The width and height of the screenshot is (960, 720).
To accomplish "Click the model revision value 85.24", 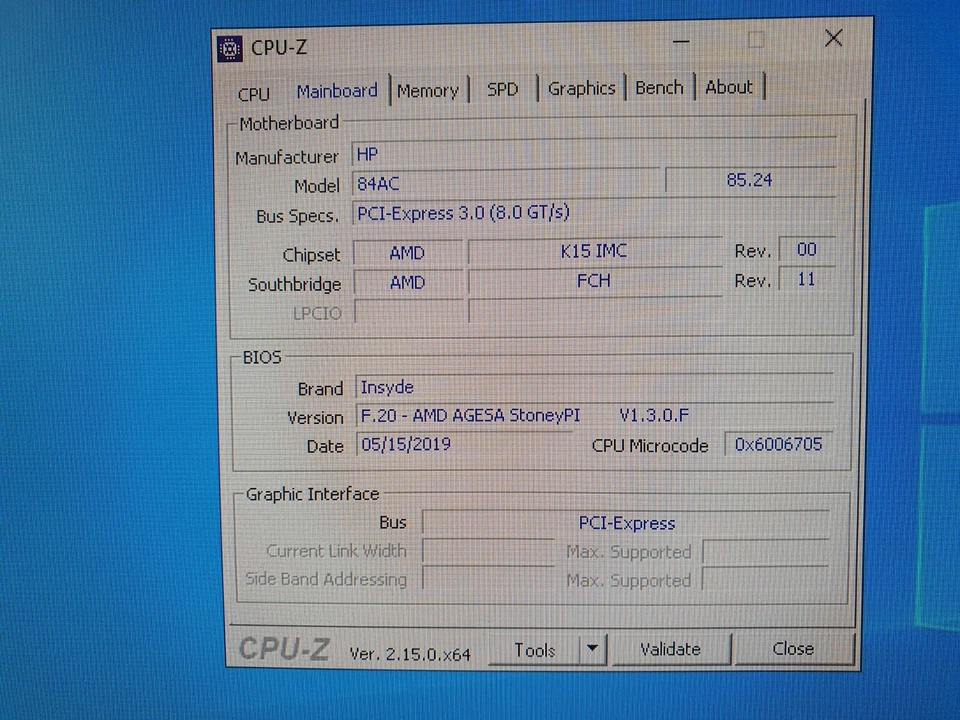I will pyautogui.click(x=750, y=180).
